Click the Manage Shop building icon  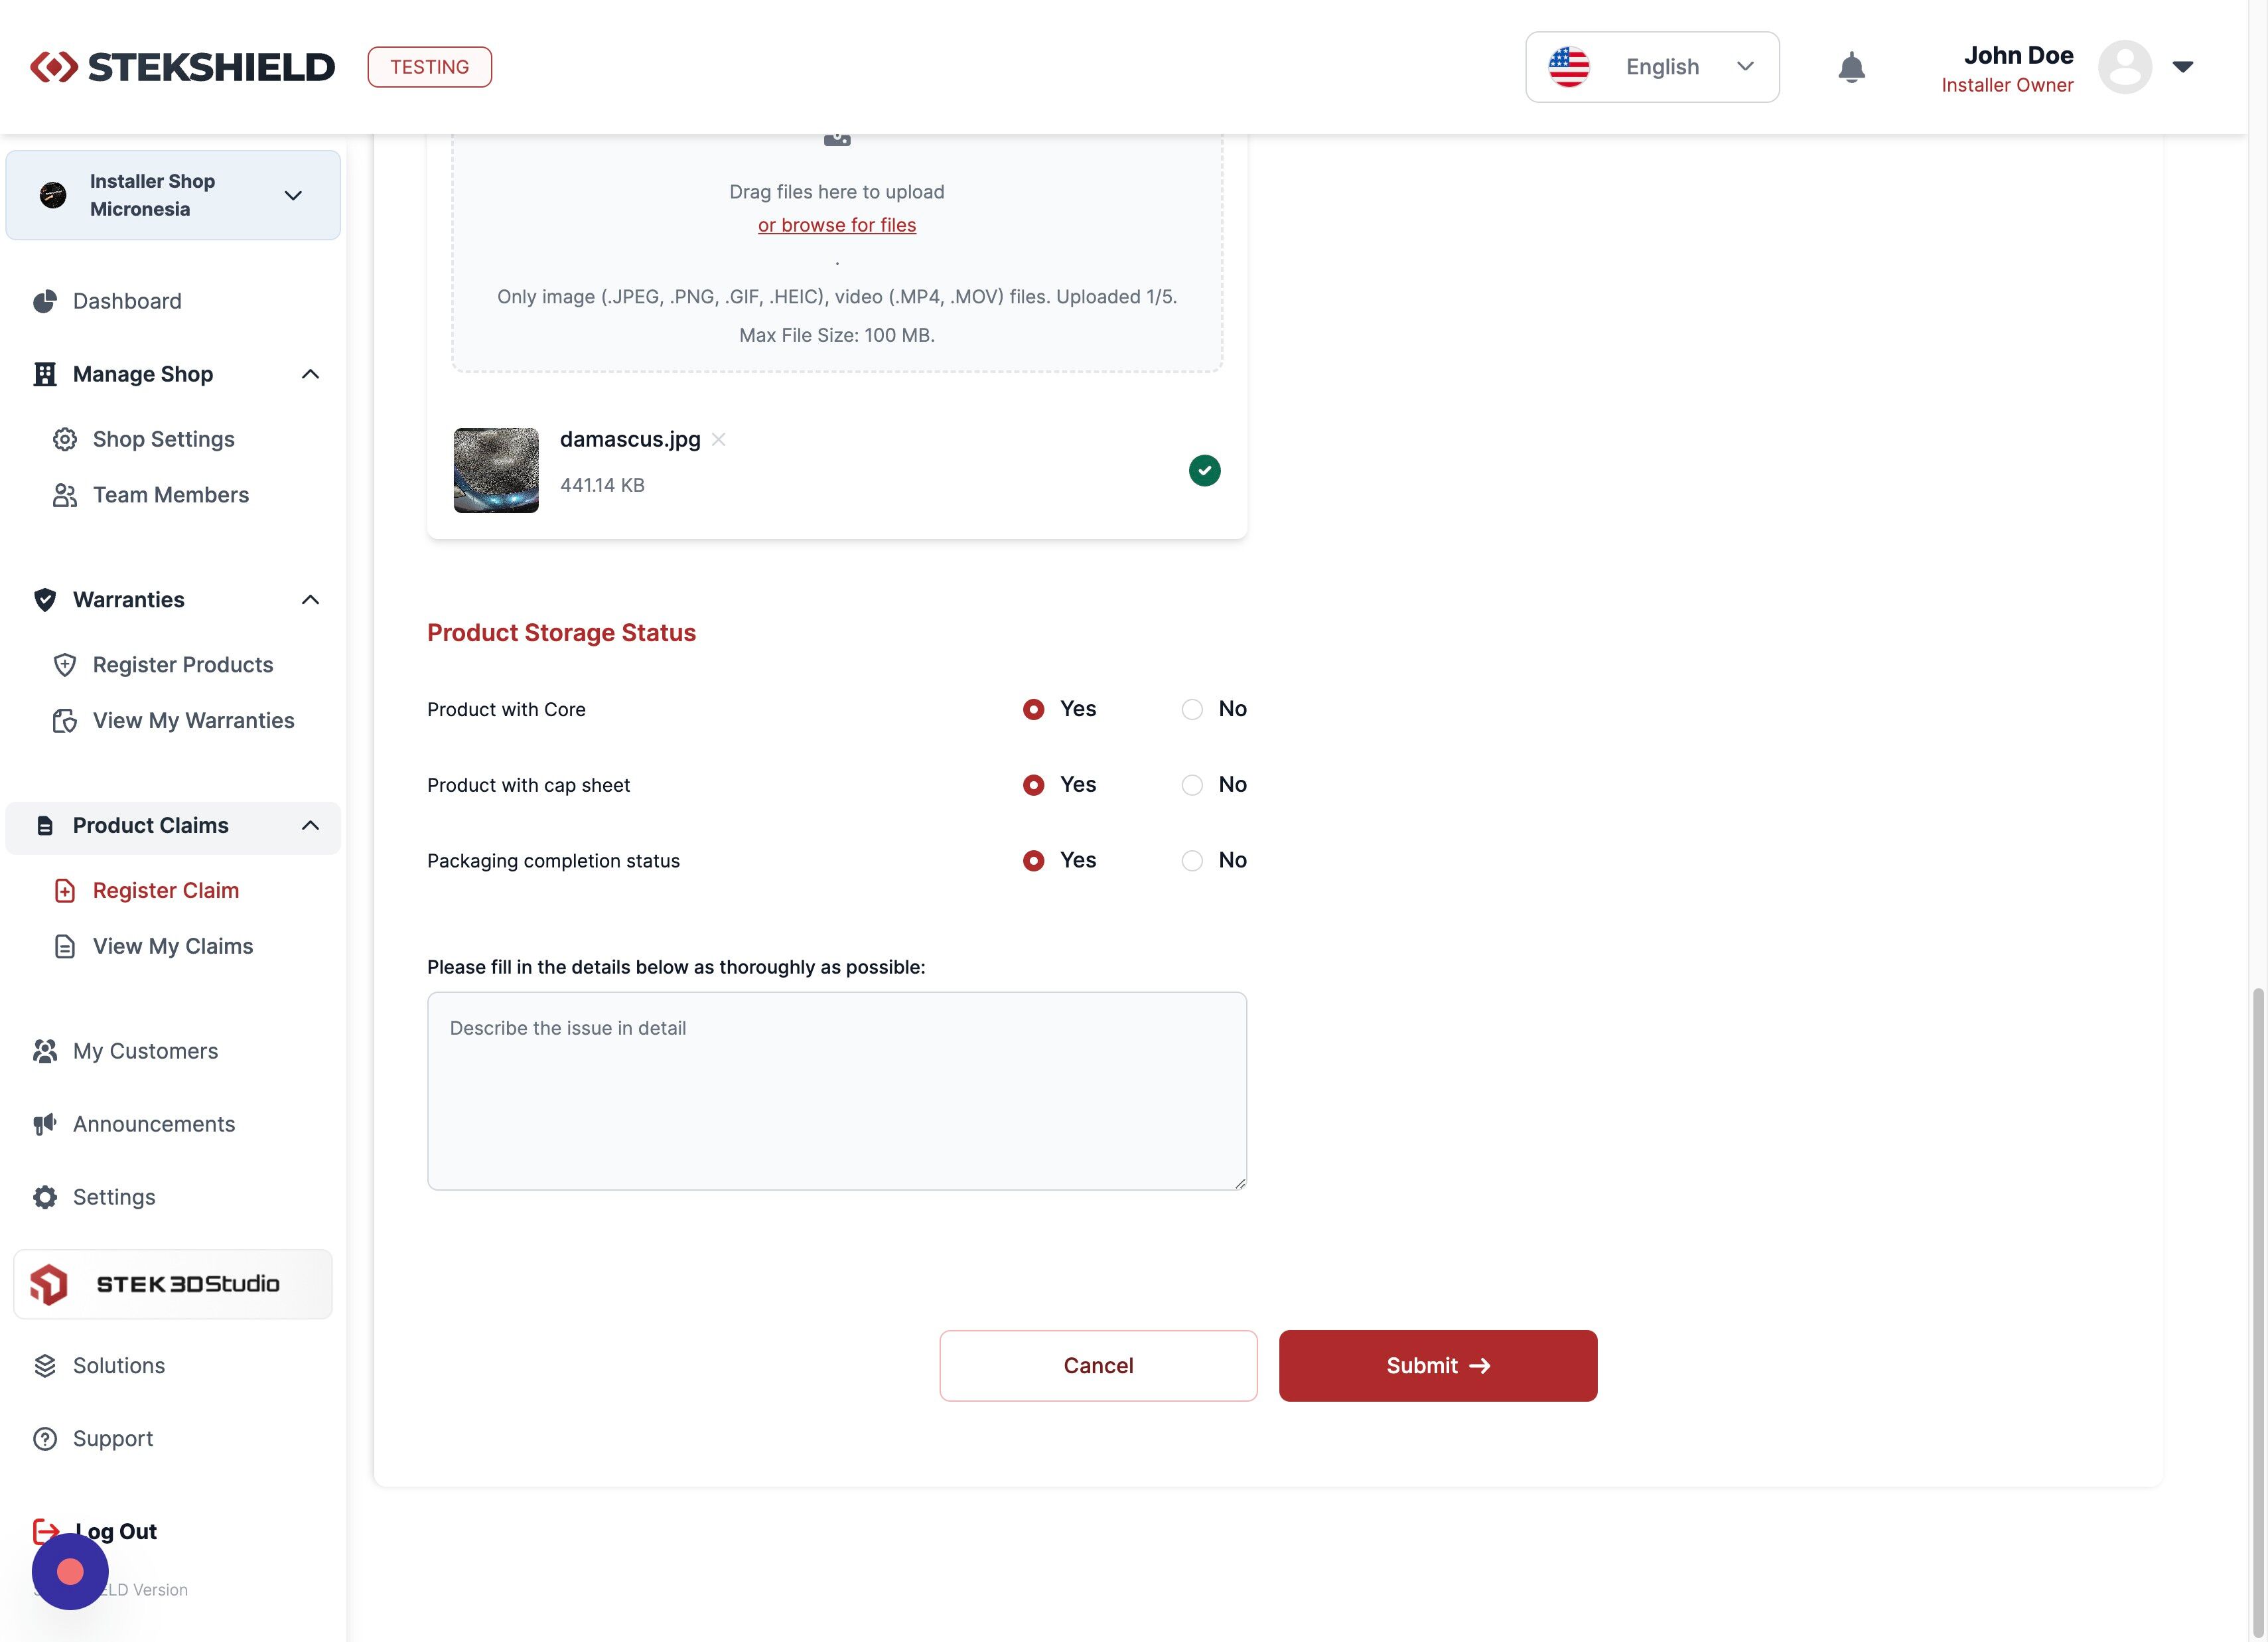point(45,374)
